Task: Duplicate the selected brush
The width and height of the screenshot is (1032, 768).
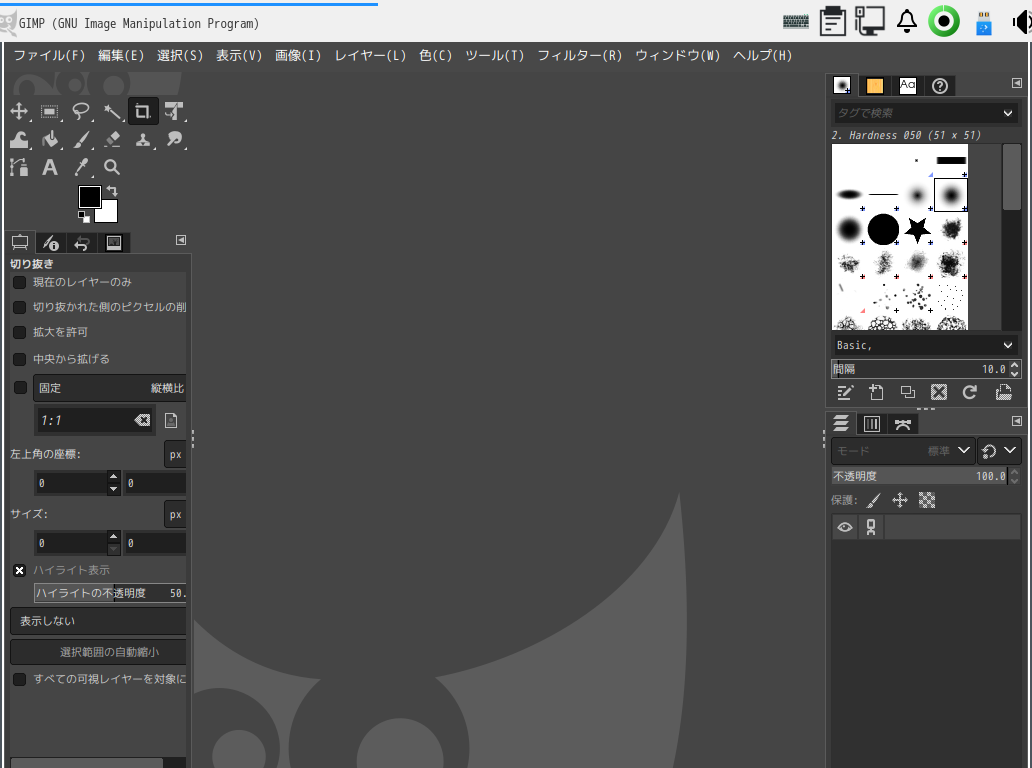Action: pos(908,393)
